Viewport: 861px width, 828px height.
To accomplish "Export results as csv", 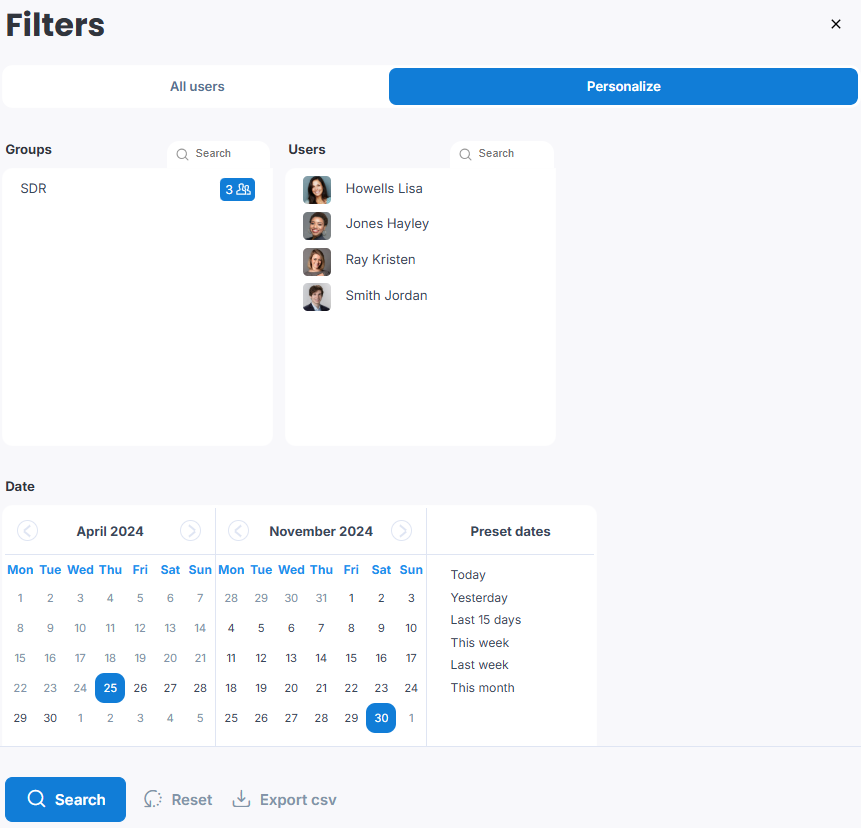I will coord(284,799).
